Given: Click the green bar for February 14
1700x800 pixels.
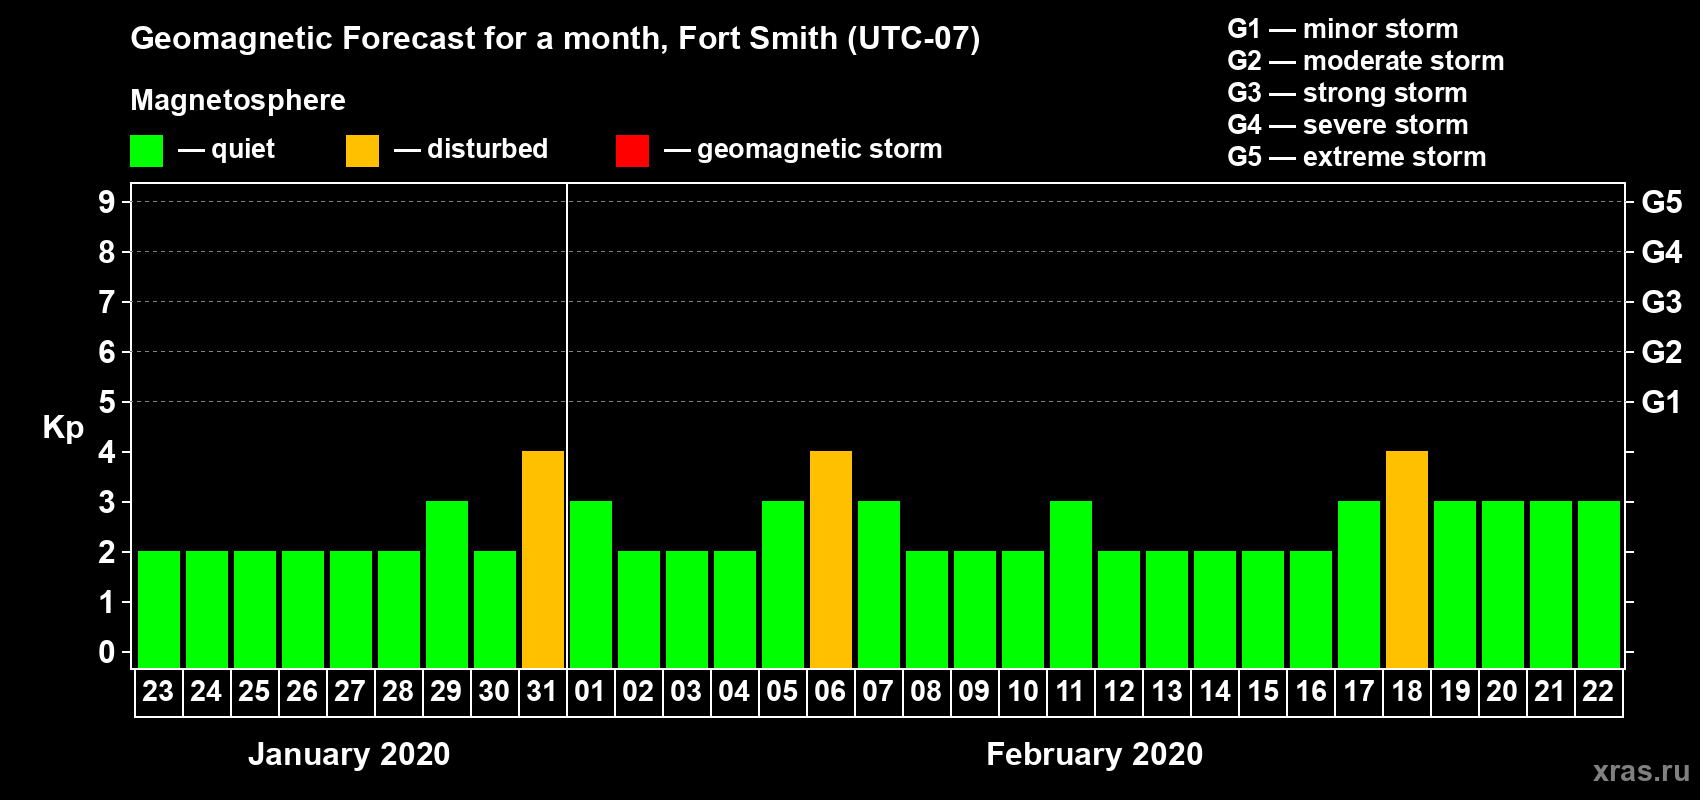Looking at the screenshot, I should pyautogui.click(x=1215, y=610).
